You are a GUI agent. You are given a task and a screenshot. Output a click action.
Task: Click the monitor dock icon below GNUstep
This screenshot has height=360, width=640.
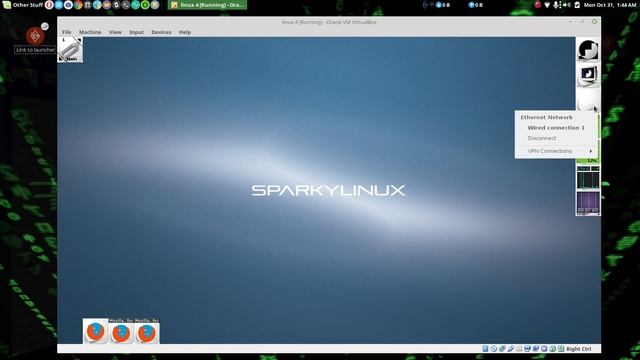tap(588, 75)
